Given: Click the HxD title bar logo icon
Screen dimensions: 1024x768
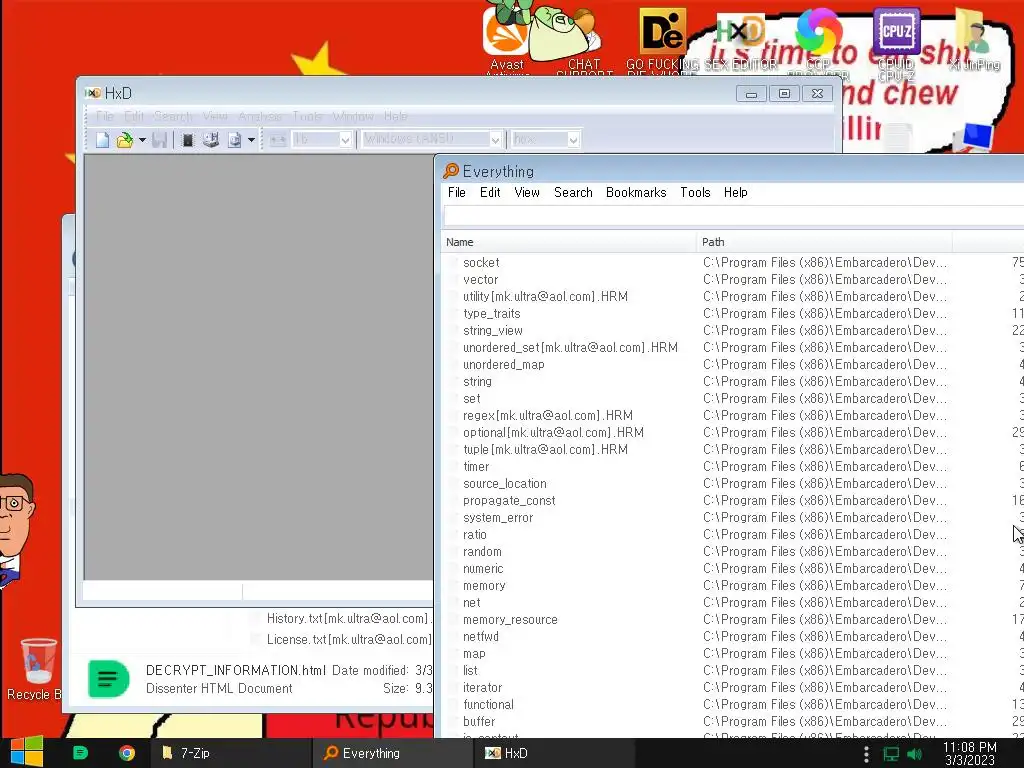Looking at the screenshot, I should click(x=92, y=93).
